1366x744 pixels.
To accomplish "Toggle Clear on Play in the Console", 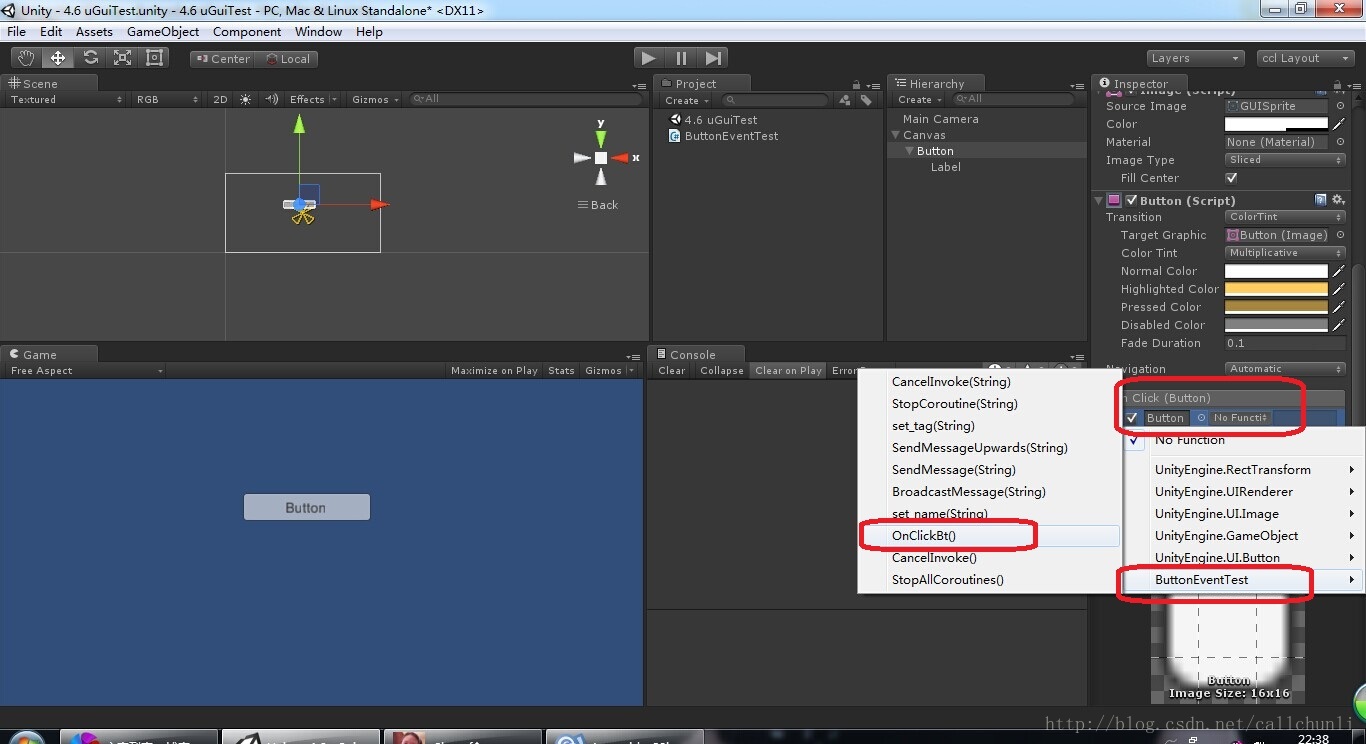I will (x=788, y=370).
